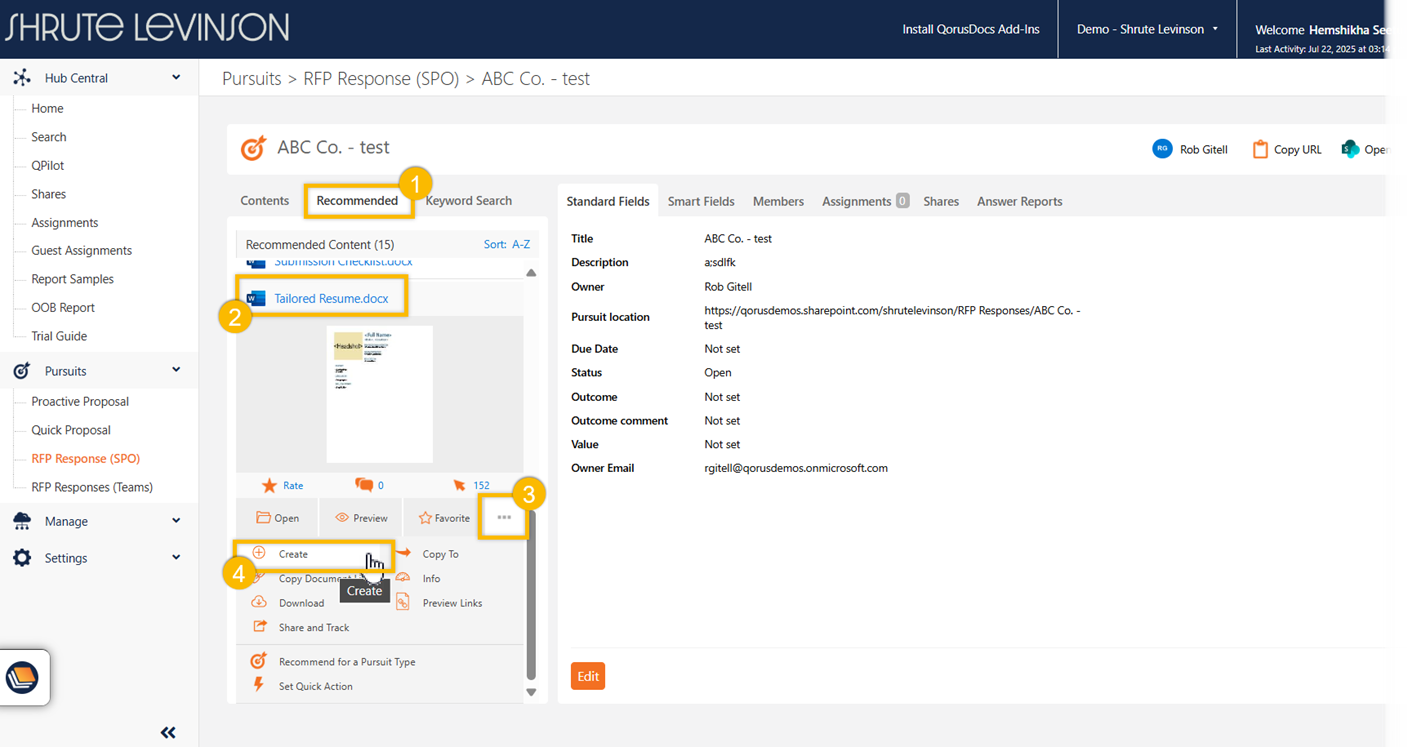Collapse the Hub Central section
1408x747 pixels.
(x=176, y=78)
